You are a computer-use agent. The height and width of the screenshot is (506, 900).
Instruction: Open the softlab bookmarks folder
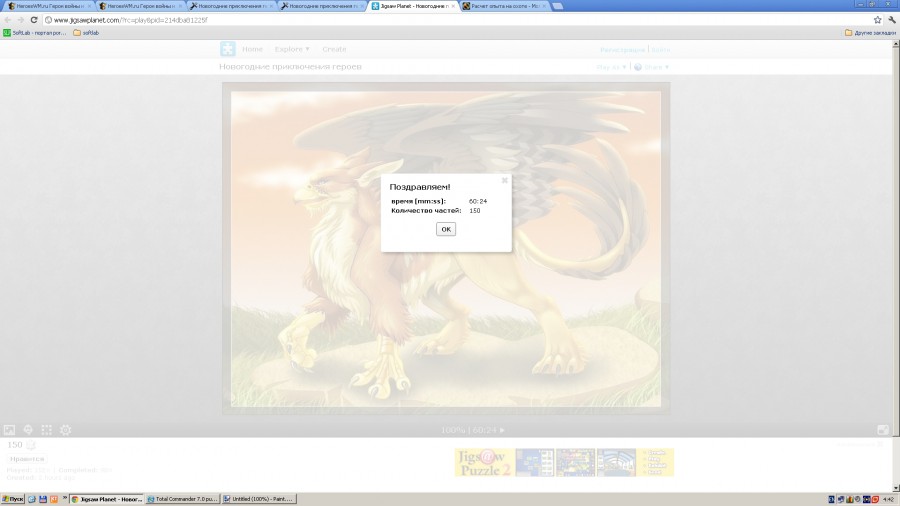coord(86,33)
